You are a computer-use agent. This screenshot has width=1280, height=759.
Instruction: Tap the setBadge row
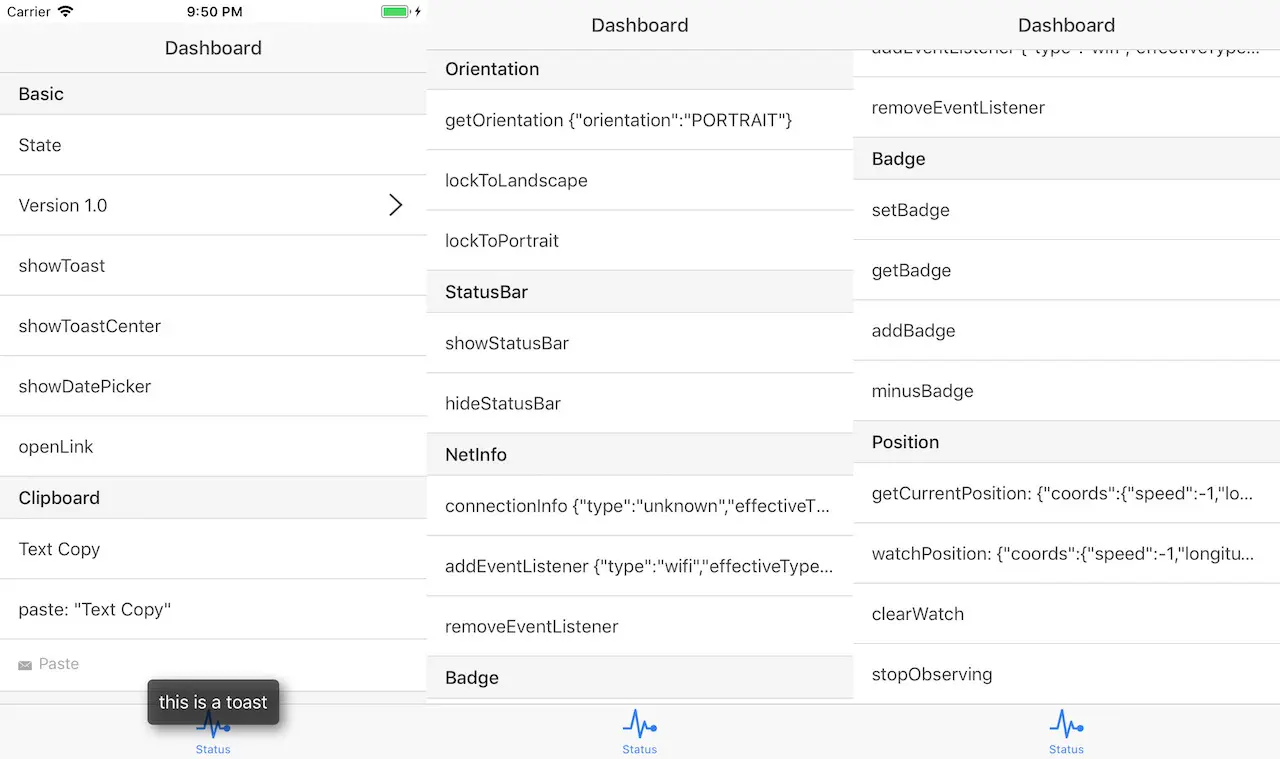coord(1066,210)
